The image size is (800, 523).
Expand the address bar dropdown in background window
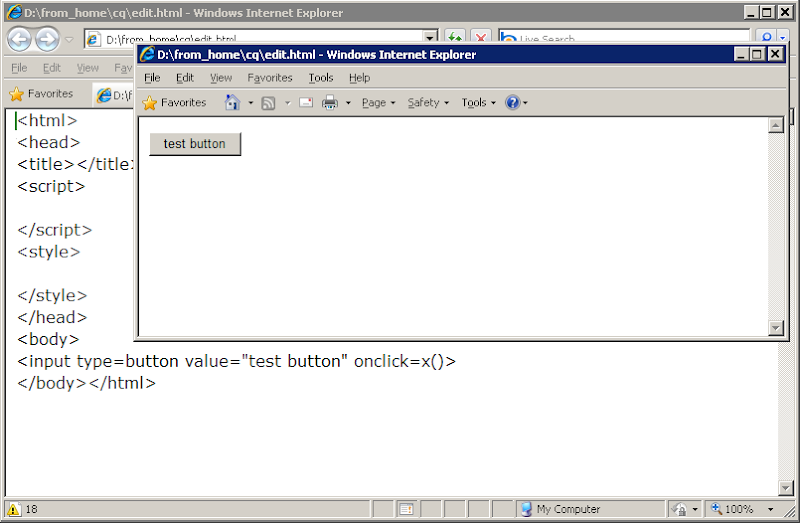click(430, 38)
